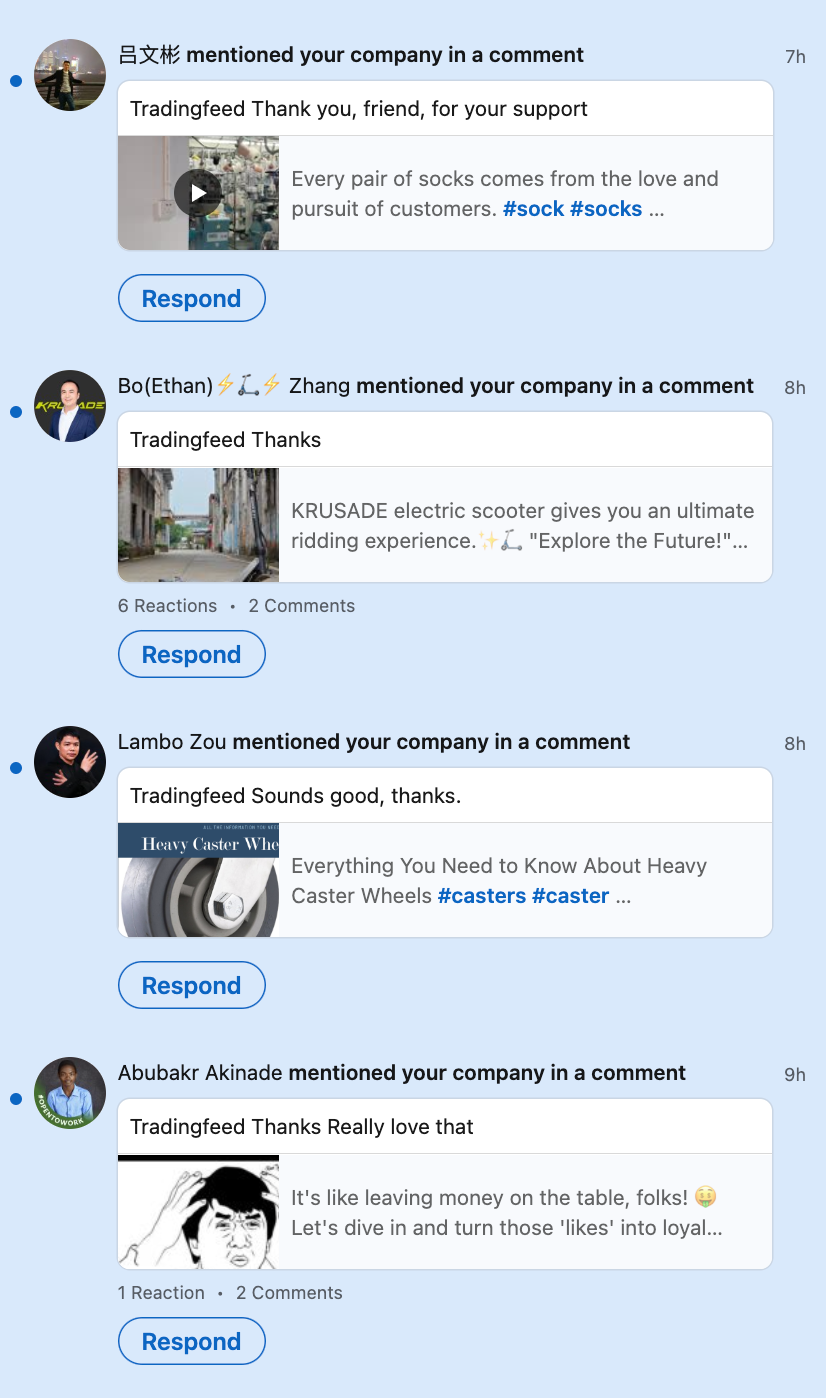Play the socks factory video

tap(198, 193)
